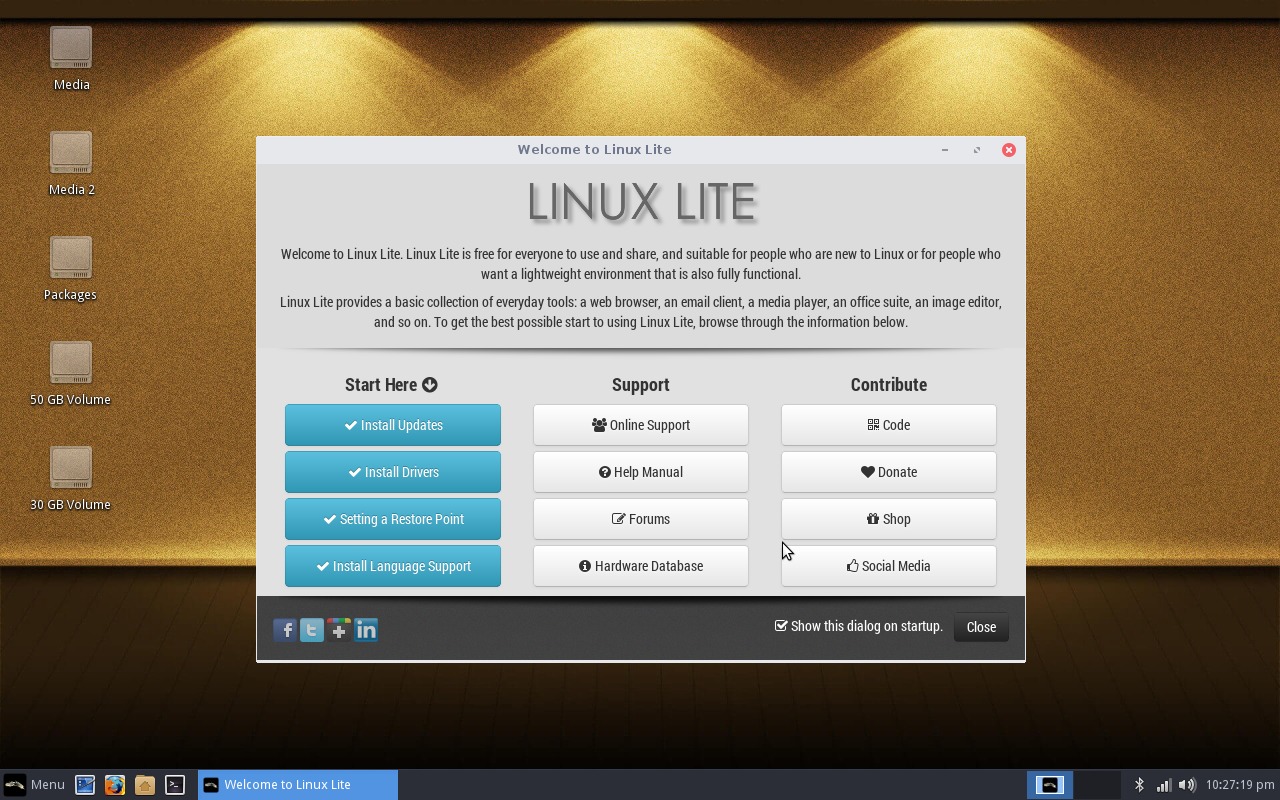Open the Facebook social icon

pyautogui.click(x=285, y=630)
